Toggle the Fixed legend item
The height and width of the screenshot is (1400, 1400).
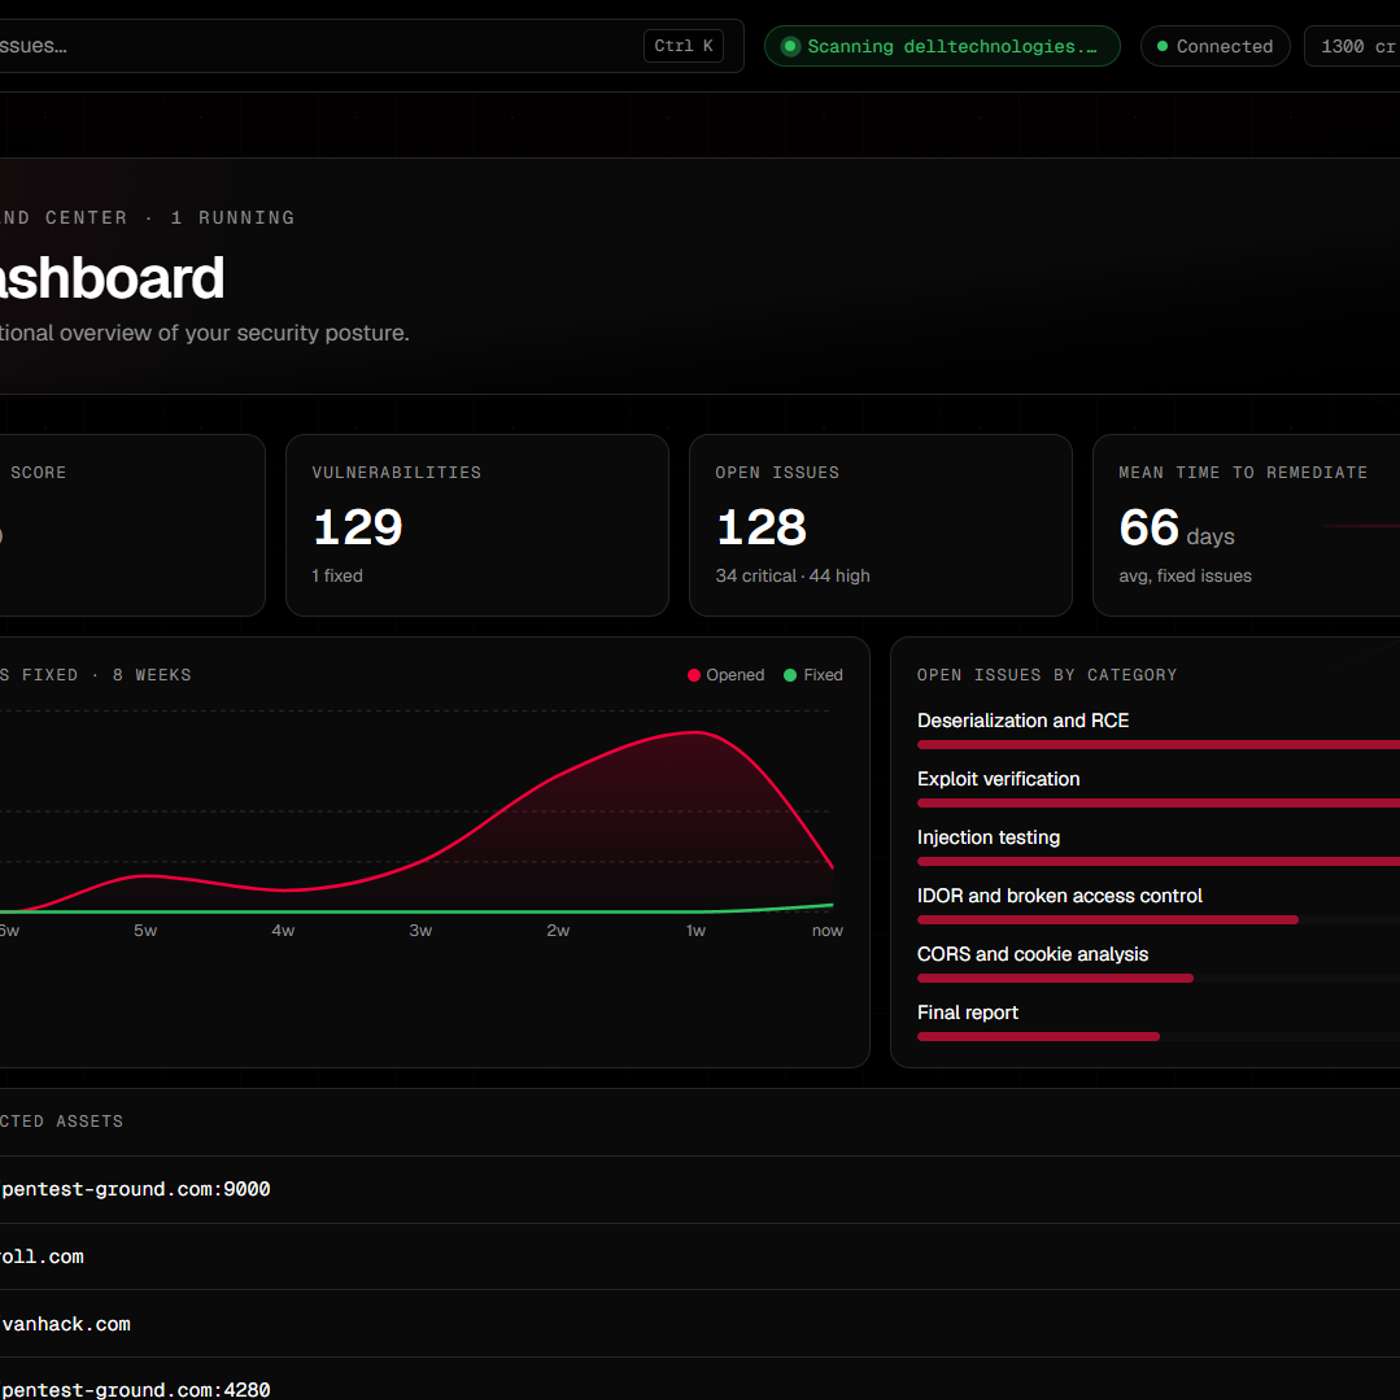(x=813, y=675)
